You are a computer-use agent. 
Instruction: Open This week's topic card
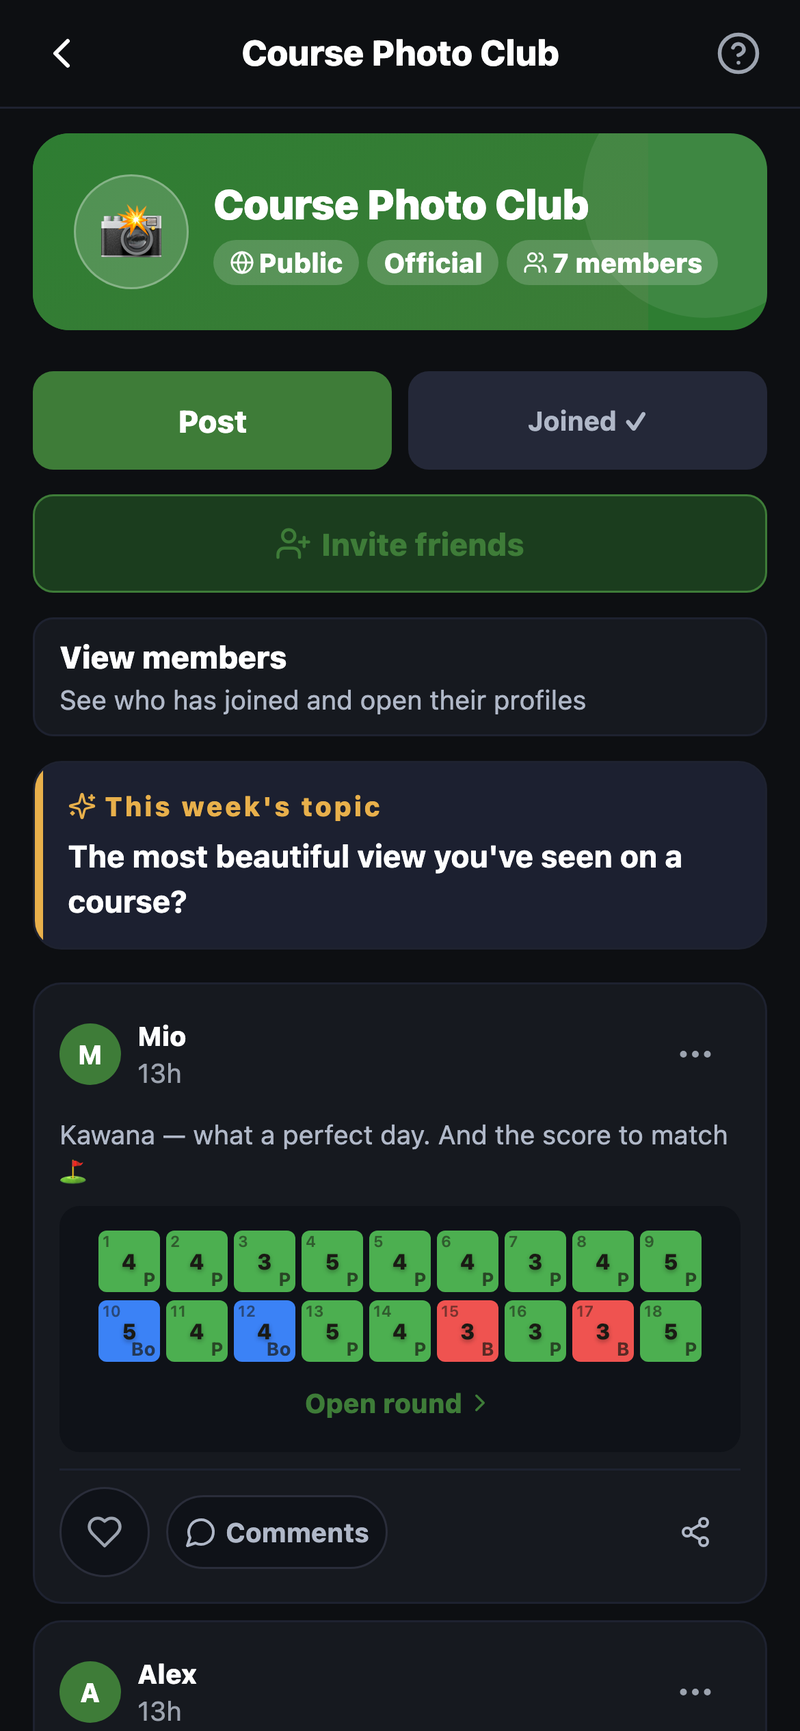(x=400, y=856)
